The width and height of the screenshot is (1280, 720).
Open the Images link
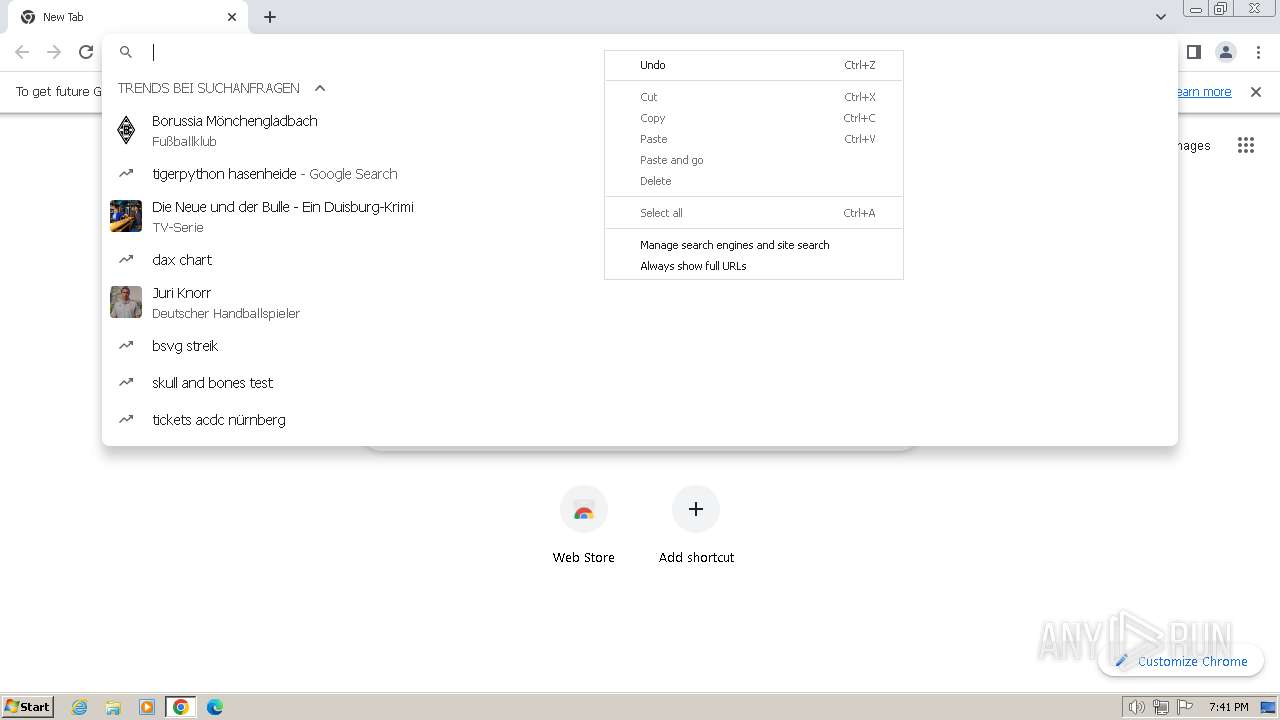(1194, 146)
